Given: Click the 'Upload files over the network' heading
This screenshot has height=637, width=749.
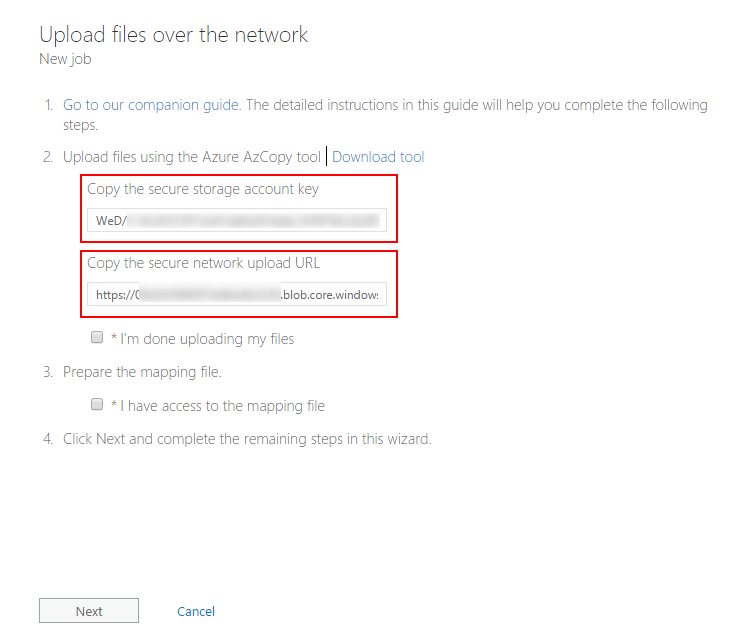Looking at the screenshot, I should [x=174, y=35].
